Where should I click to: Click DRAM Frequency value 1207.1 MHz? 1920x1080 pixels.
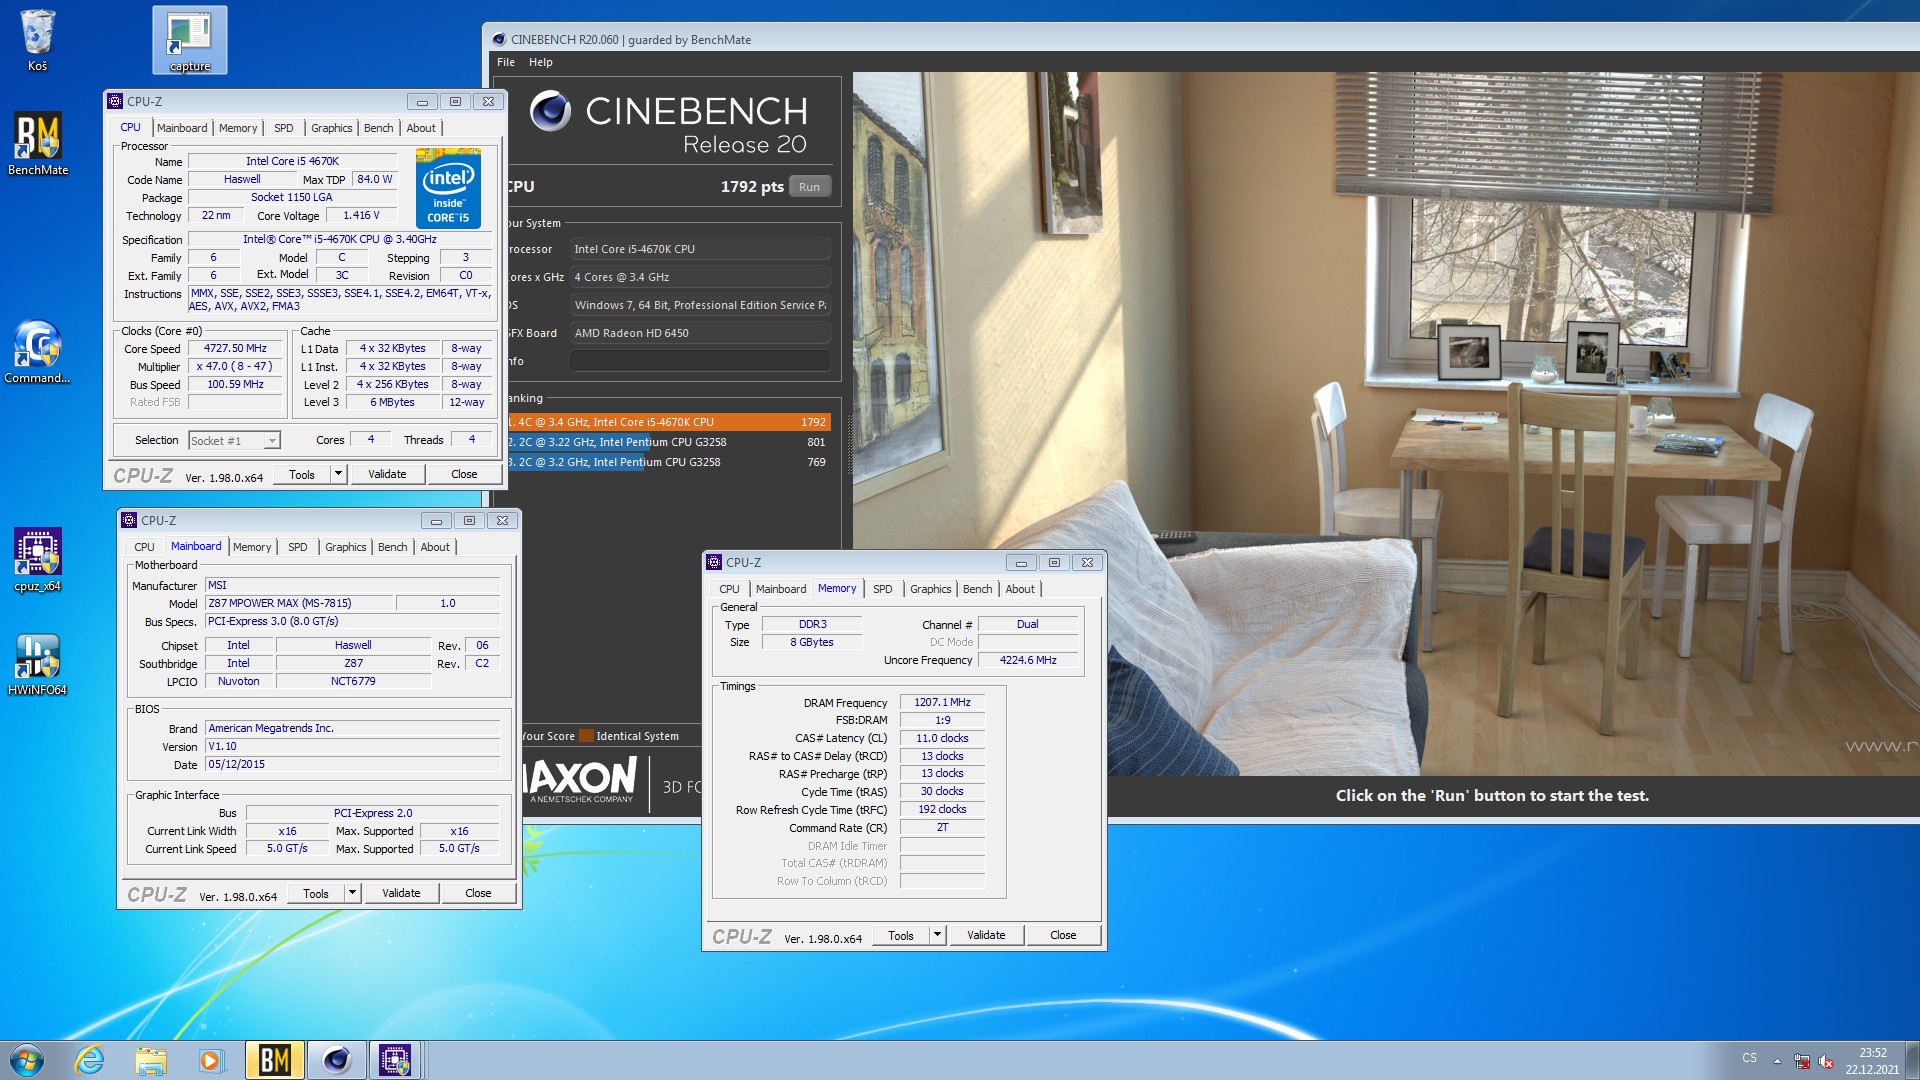pyautogui.click(x=942, y=703)
